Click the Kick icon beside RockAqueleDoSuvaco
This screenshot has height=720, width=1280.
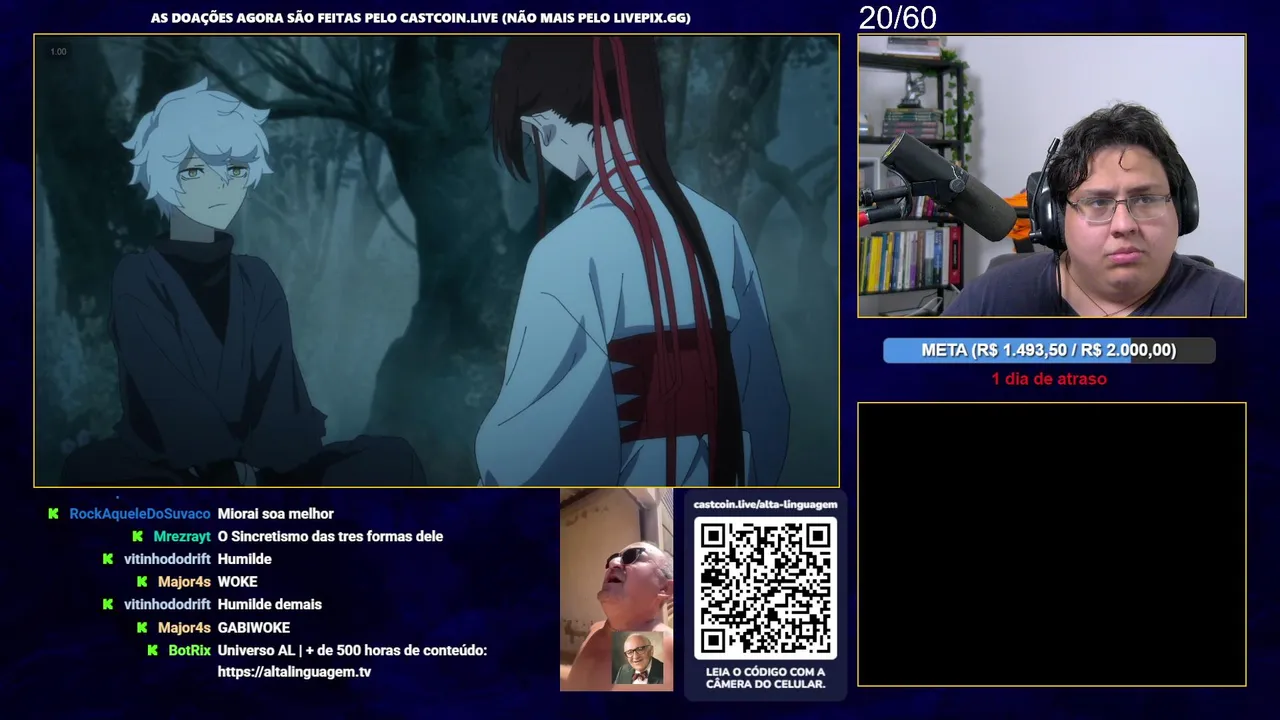pos(54,514)
